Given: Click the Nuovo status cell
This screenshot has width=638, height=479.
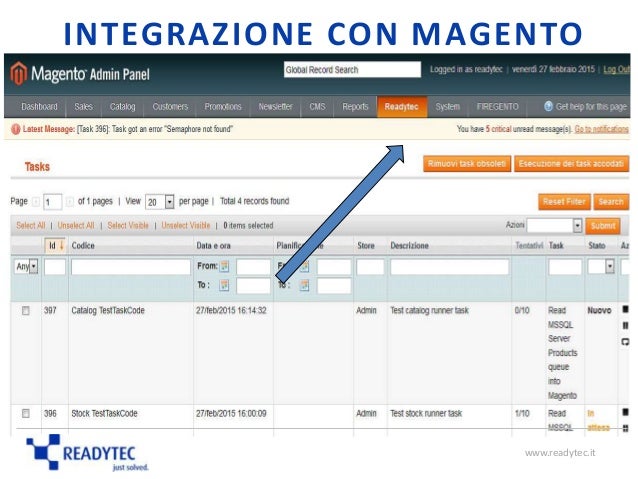Looking at the screenshot, I should point(599,311).
